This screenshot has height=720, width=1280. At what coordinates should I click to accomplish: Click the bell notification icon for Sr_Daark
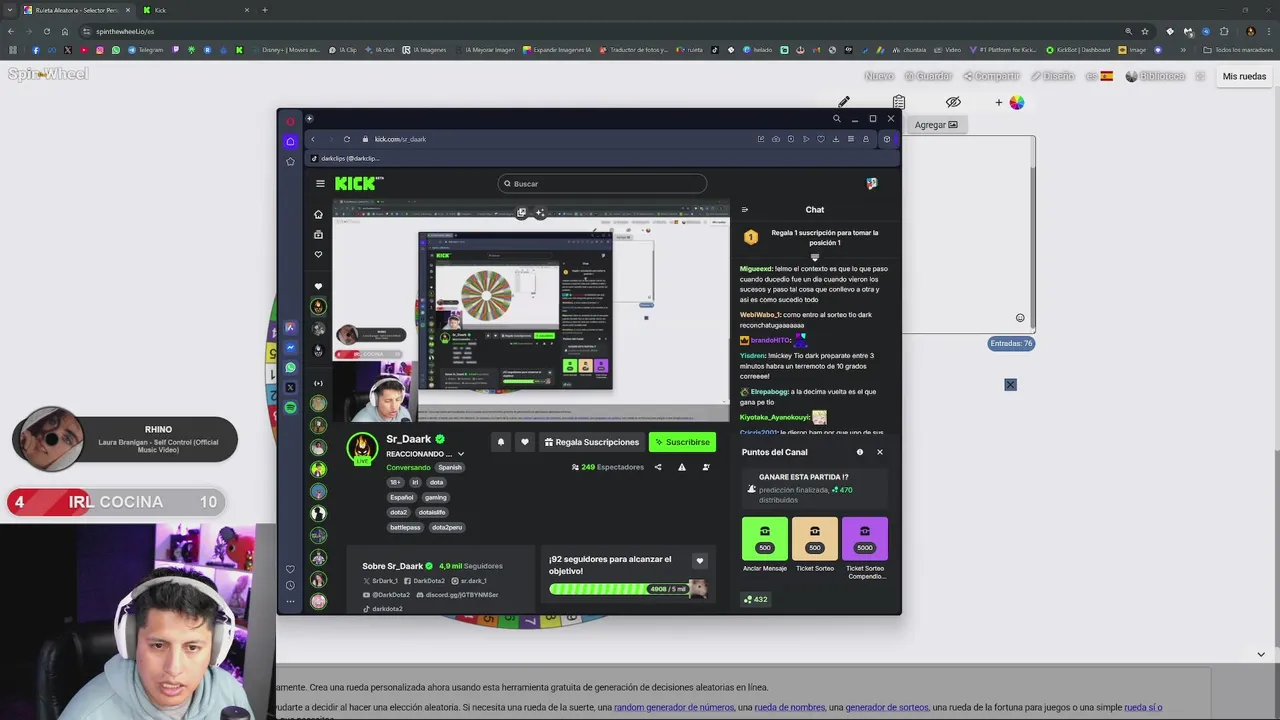[x=501, y=442]
